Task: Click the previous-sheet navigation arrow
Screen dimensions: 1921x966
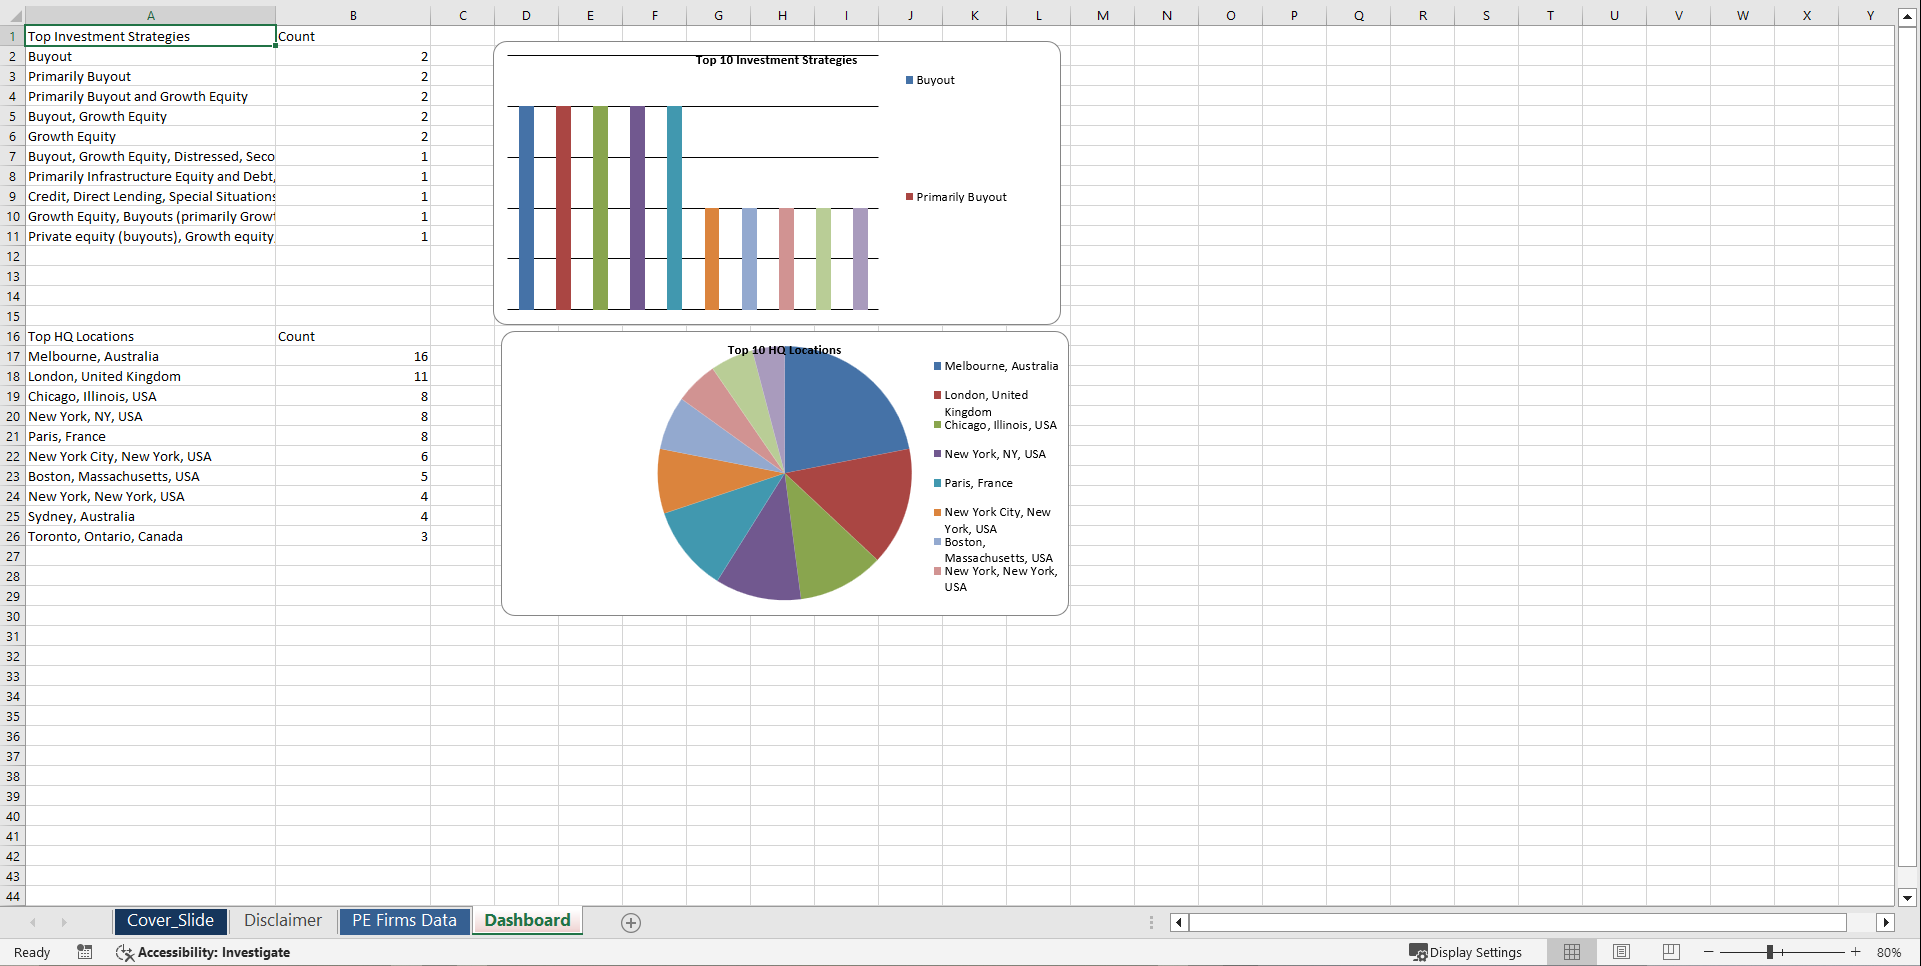Action: pos(33,922)
